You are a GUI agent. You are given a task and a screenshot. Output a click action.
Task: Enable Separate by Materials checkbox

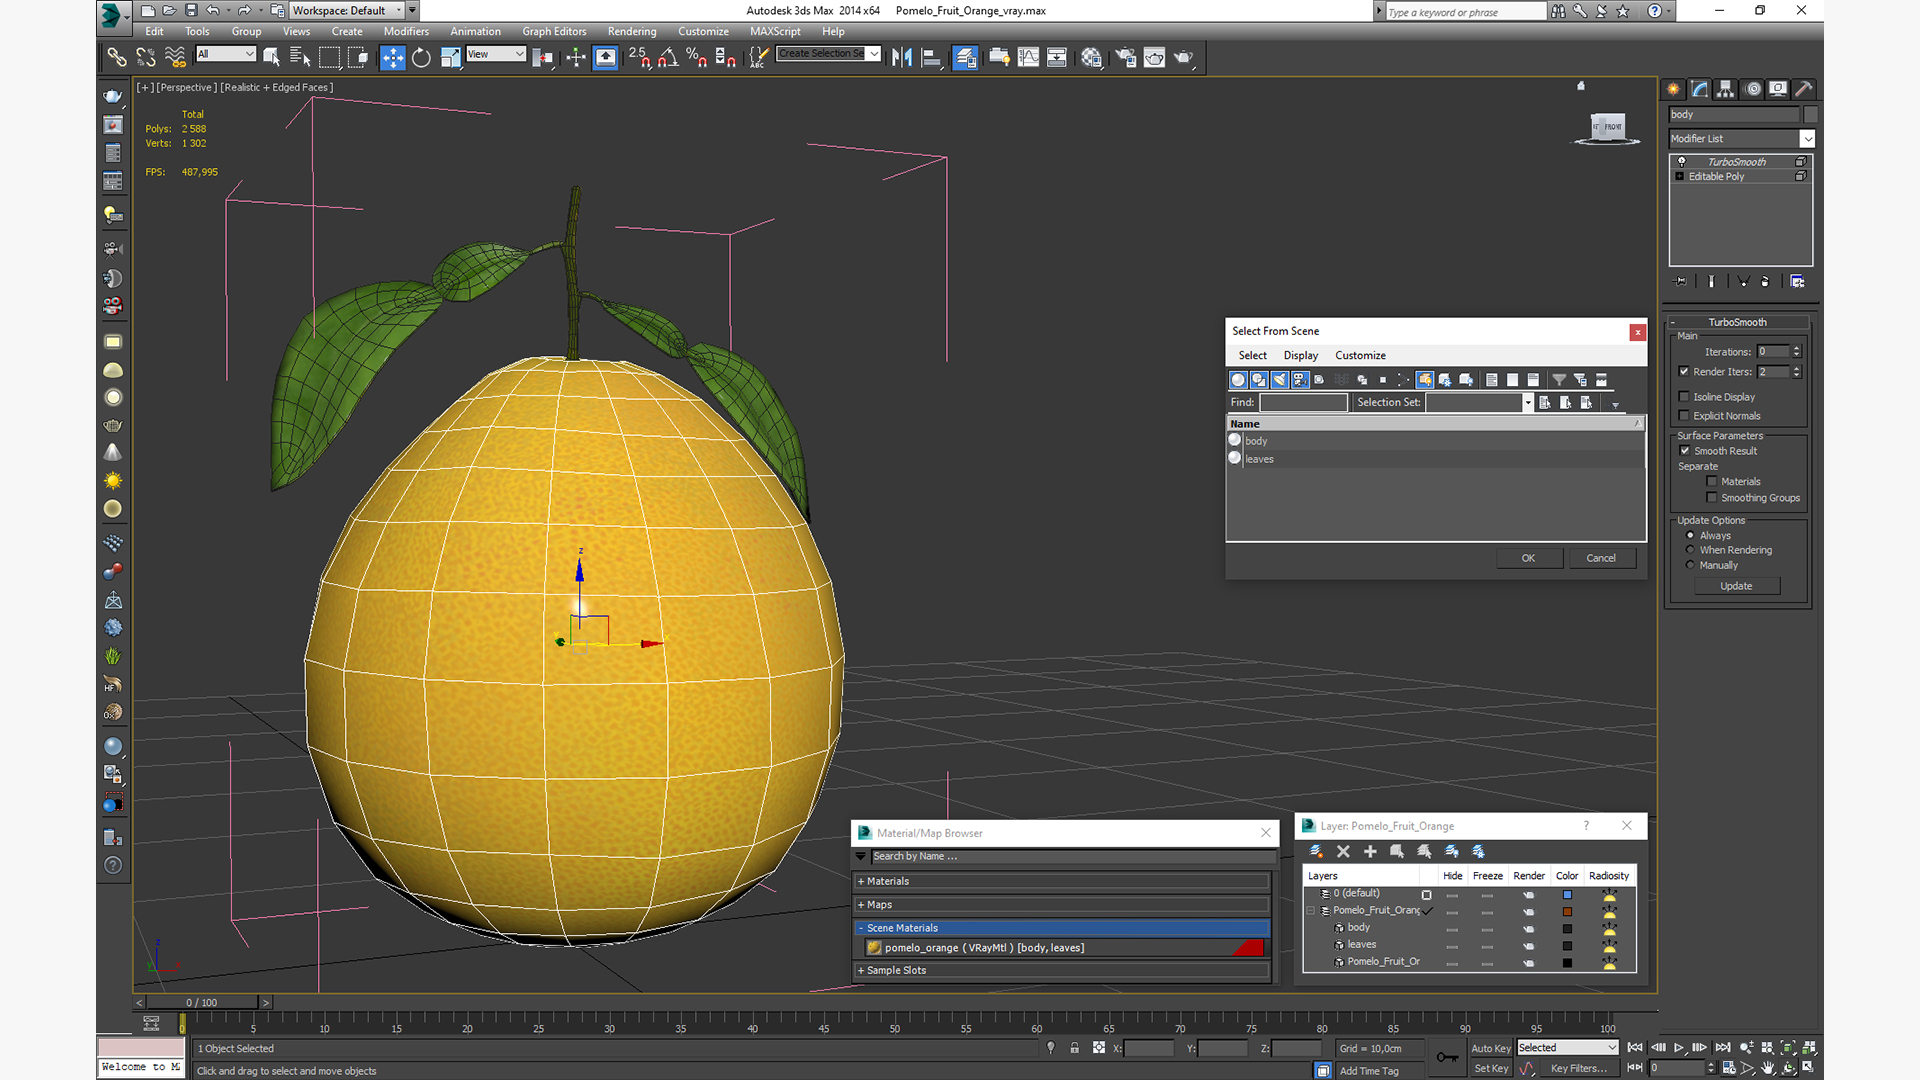(x=1712, y=482)
